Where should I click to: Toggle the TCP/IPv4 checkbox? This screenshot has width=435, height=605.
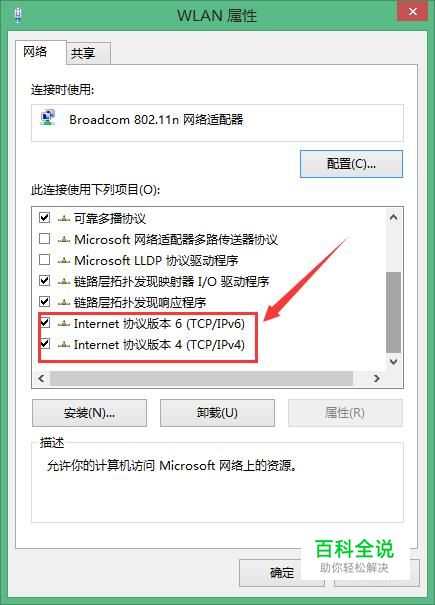pyautogui.click(x=45, y=343)
